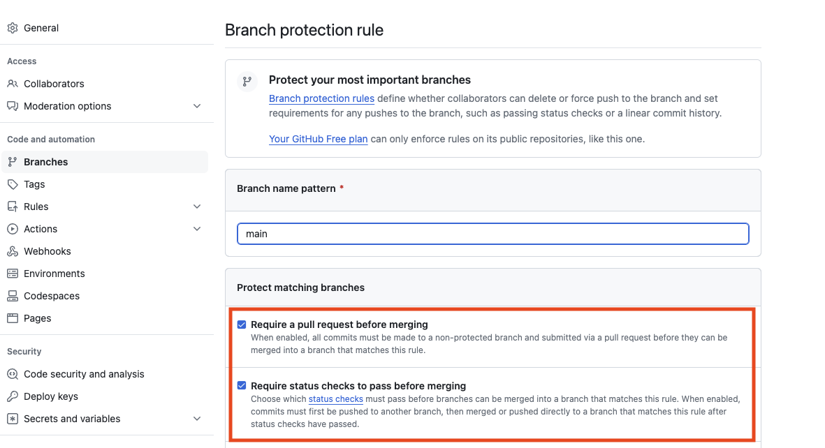Toggle Require status checks to pass checkbox
Screen dimensions: 825x448
click(242, 385)
